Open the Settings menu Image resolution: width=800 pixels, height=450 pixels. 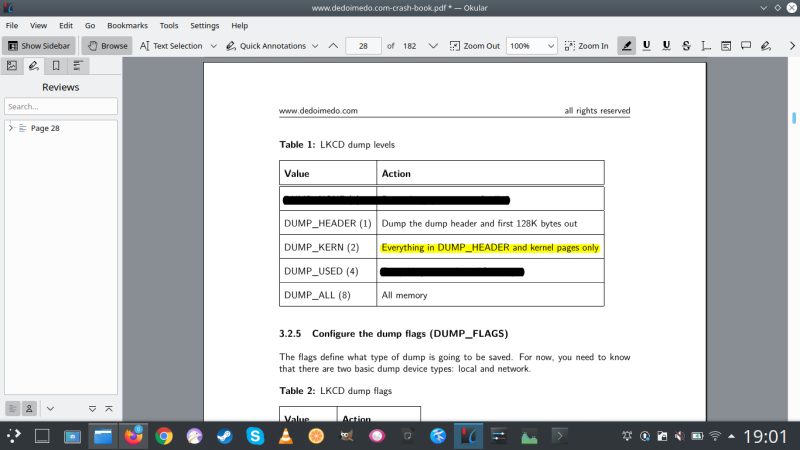pos(205,26)
